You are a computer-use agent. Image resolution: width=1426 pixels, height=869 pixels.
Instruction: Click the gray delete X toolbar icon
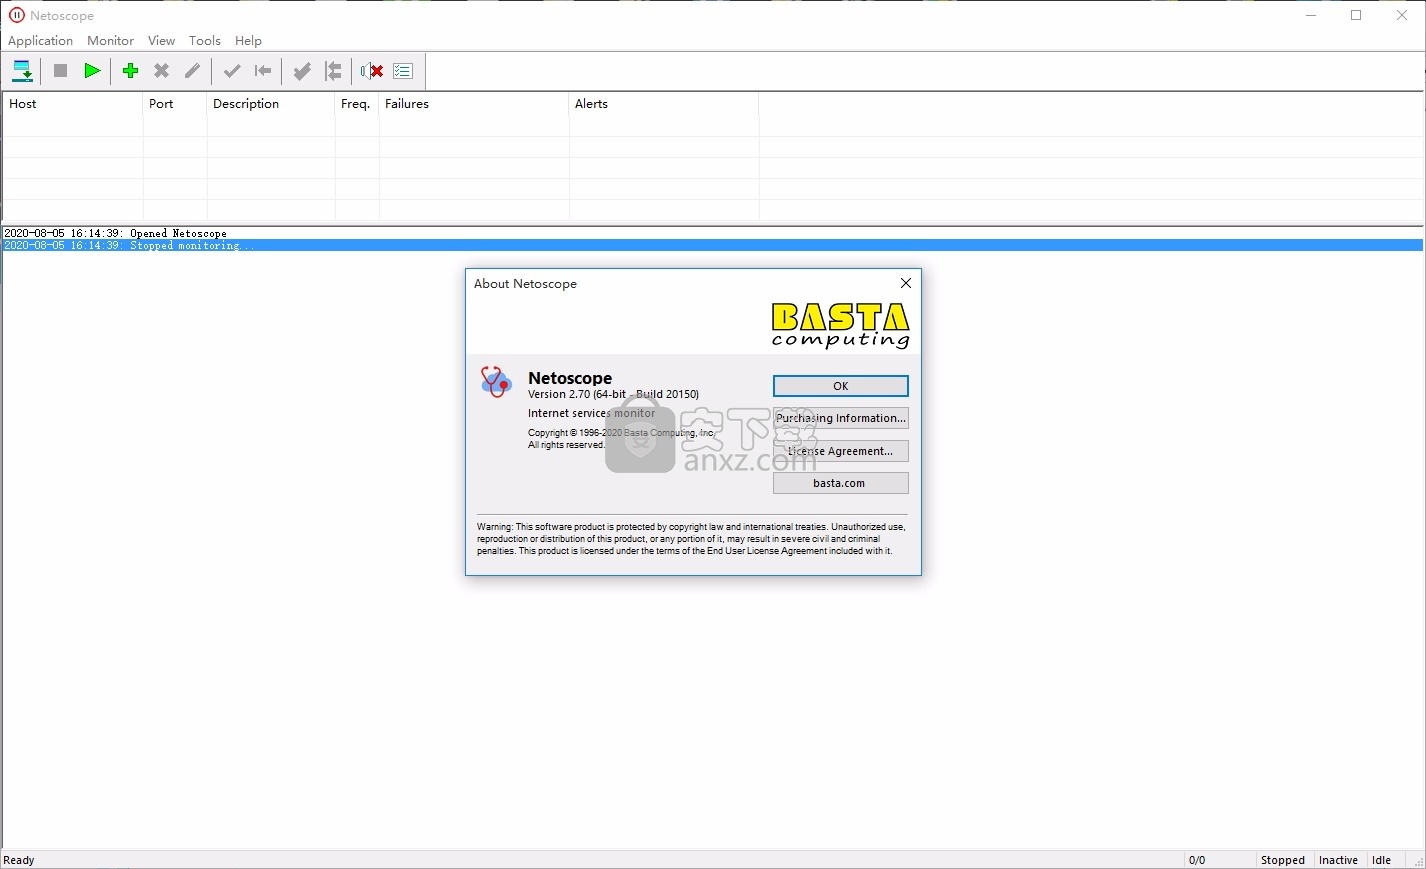point(161,71)
